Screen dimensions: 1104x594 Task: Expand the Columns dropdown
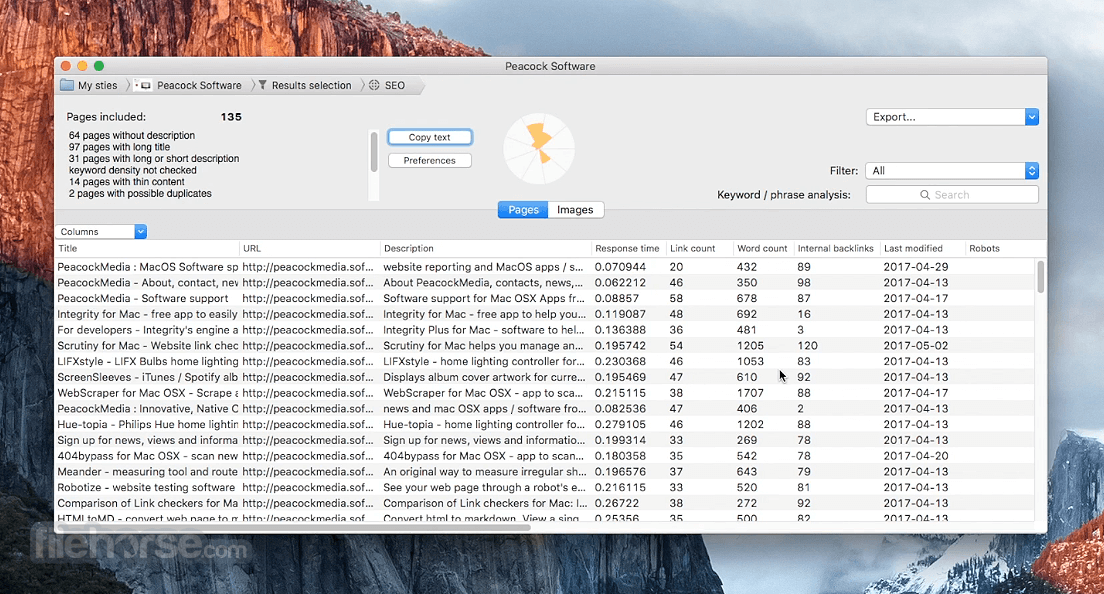(x=101, y=232)
